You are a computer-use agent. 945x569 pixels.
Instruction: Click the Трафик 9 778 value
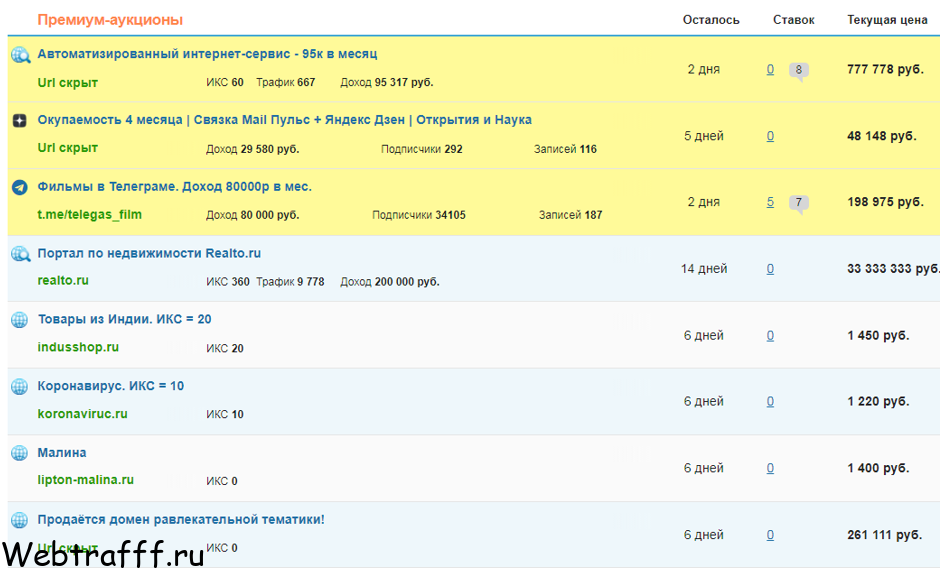pyautogui.click(x=290, y=282)
